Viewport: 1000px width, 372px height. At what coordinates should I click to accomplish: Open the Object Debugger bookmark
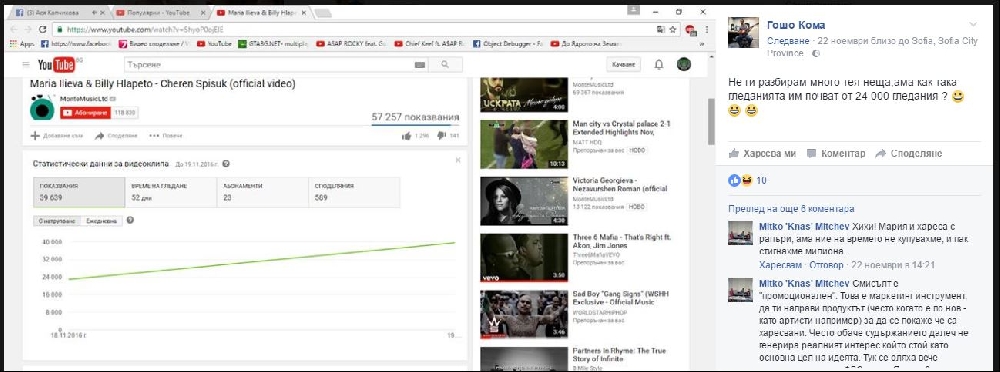[508, 44]
